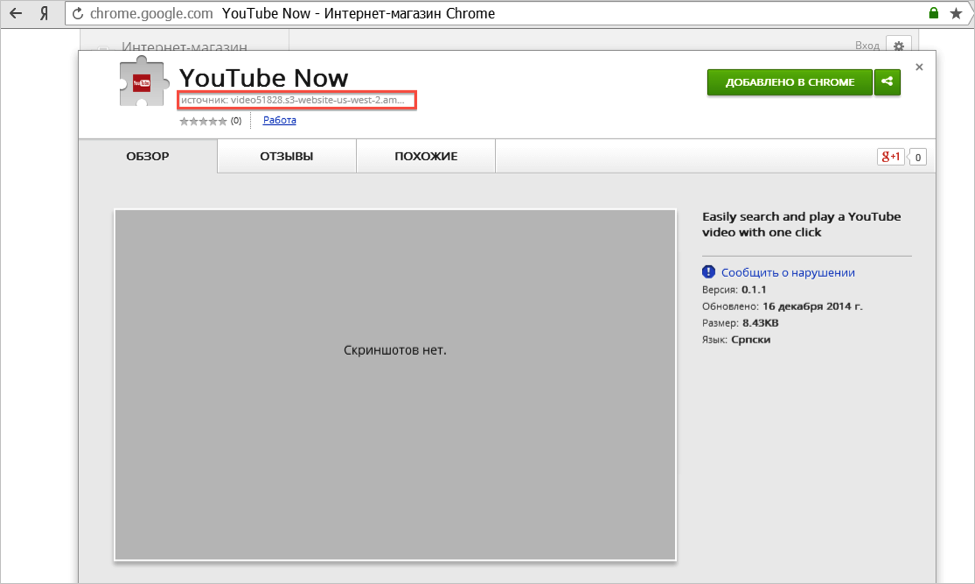The image size is (975, 584).
Task: Click the version value 0.1.1
Action: (754, 290)
